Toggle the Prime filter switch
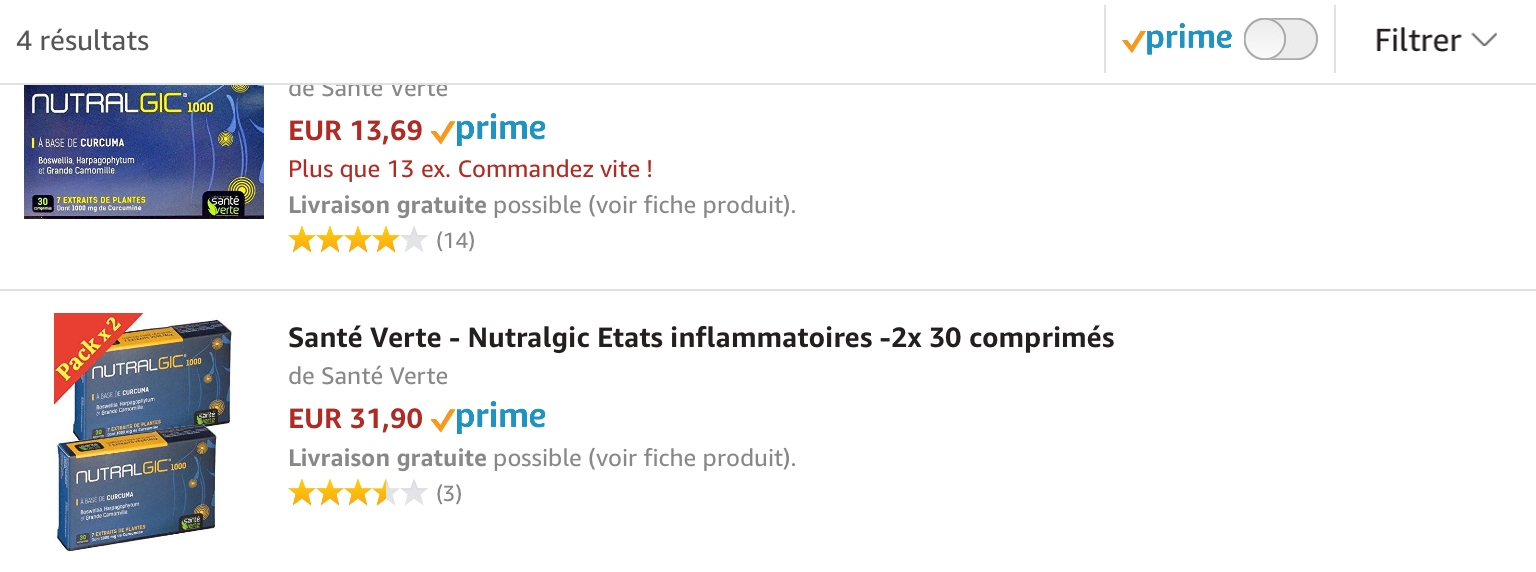The height and width of the screenshot is (572, 1536). 1280,40
